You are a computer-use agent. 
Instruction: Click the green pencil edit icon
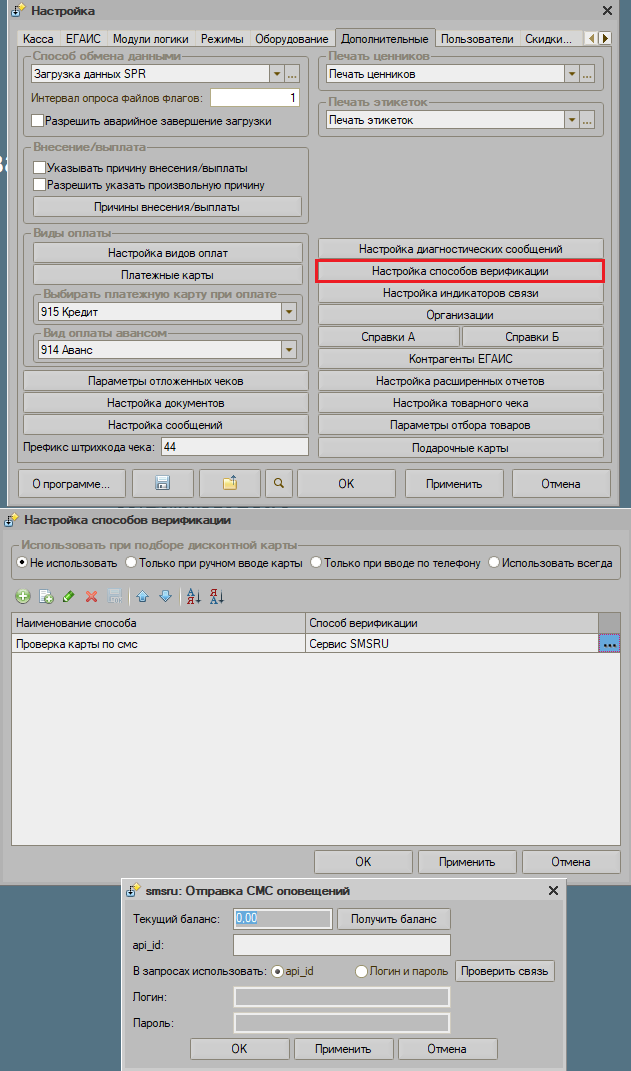68,596
